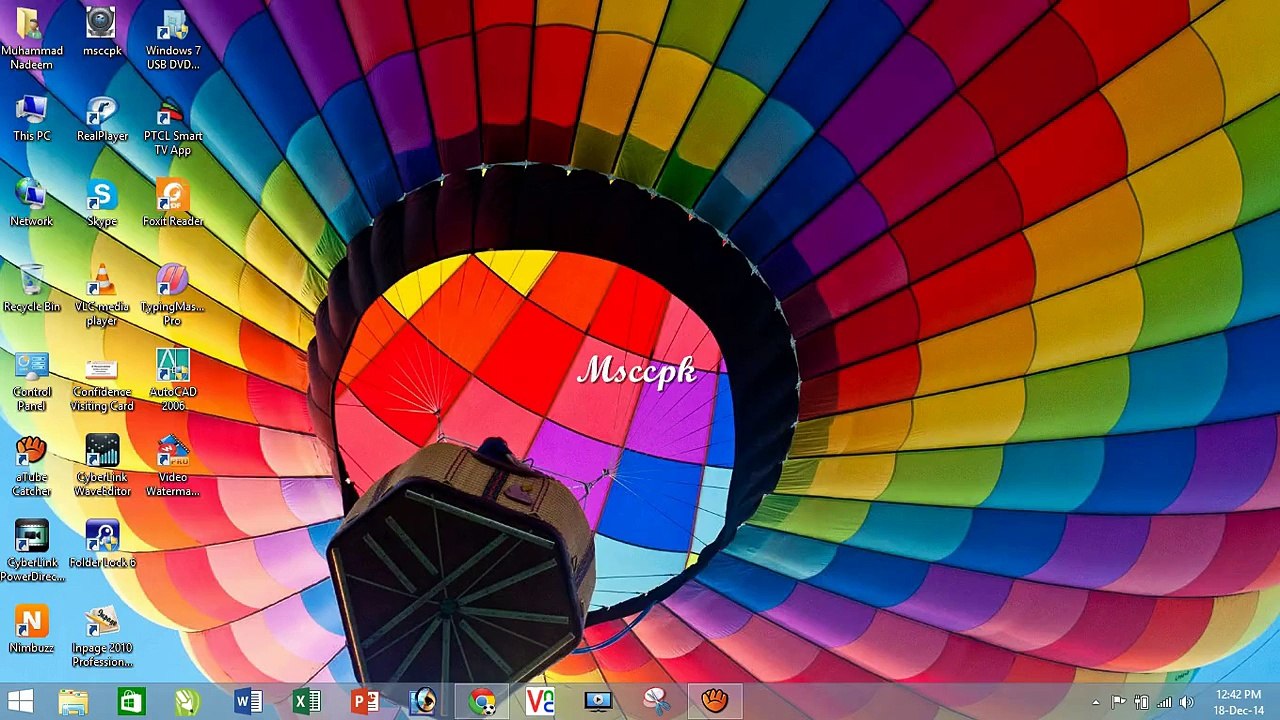Select the Control Panel desktop icon

[x=32, y=381]
